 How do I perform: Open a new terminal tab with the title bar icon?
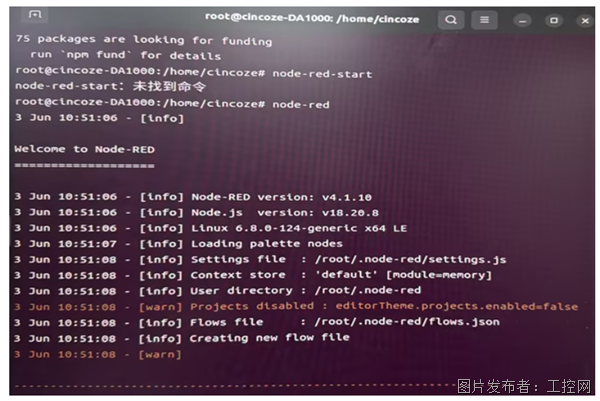(35, 15)
